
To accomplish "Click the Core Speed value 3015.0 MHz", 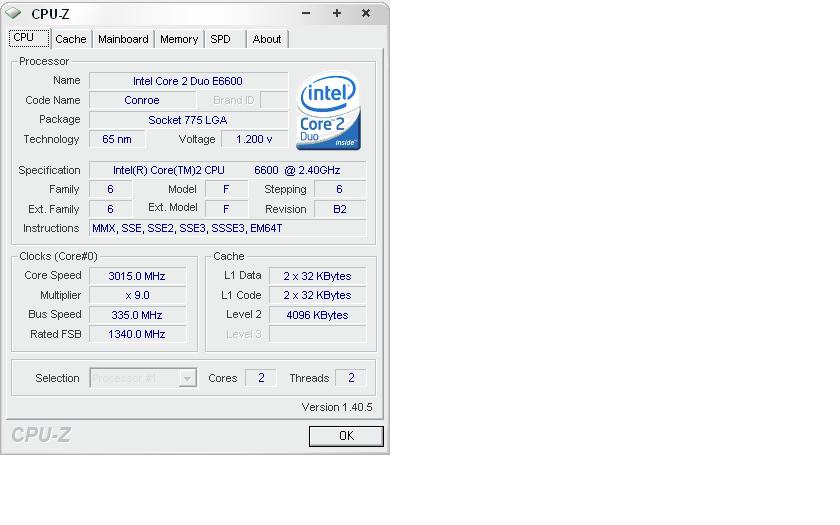I will (x=137, y=276).
